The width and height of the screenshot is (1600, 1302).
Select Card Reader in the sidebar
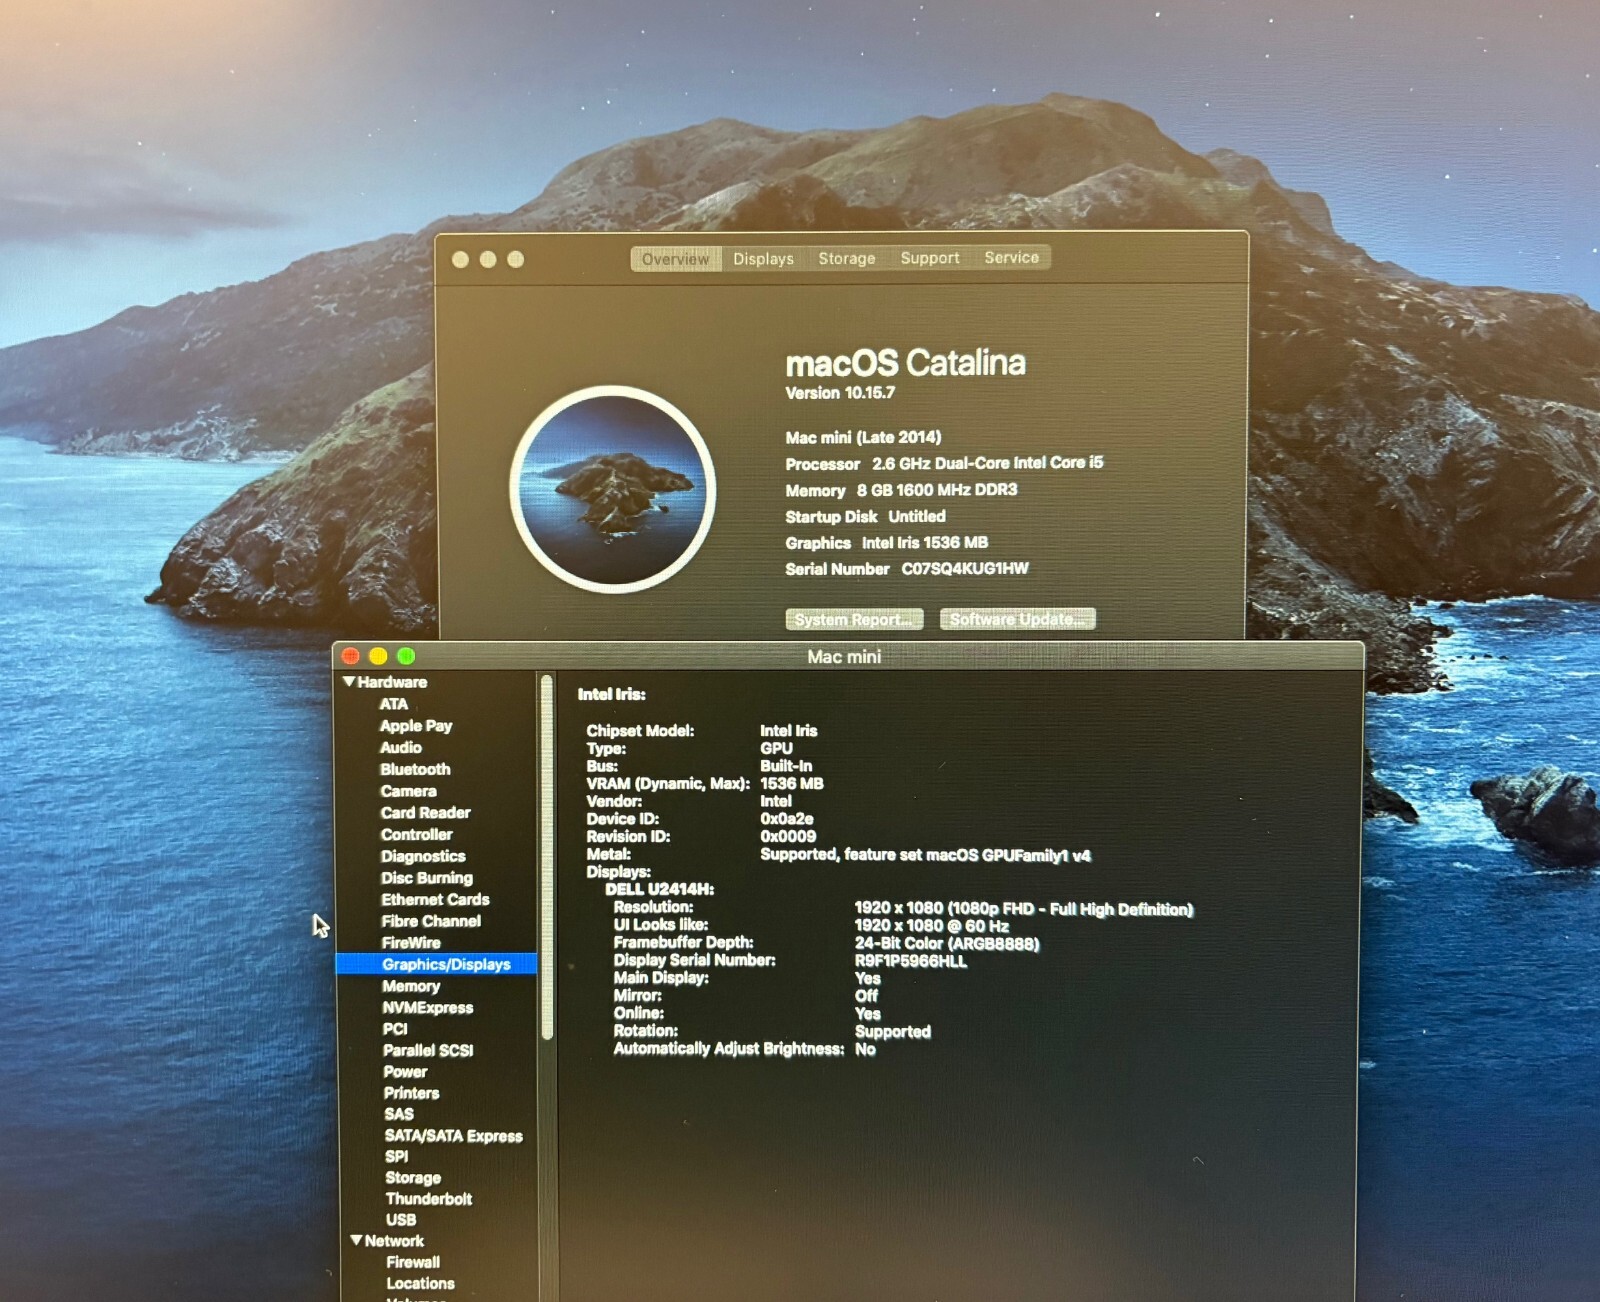click(x=425, y=812)
